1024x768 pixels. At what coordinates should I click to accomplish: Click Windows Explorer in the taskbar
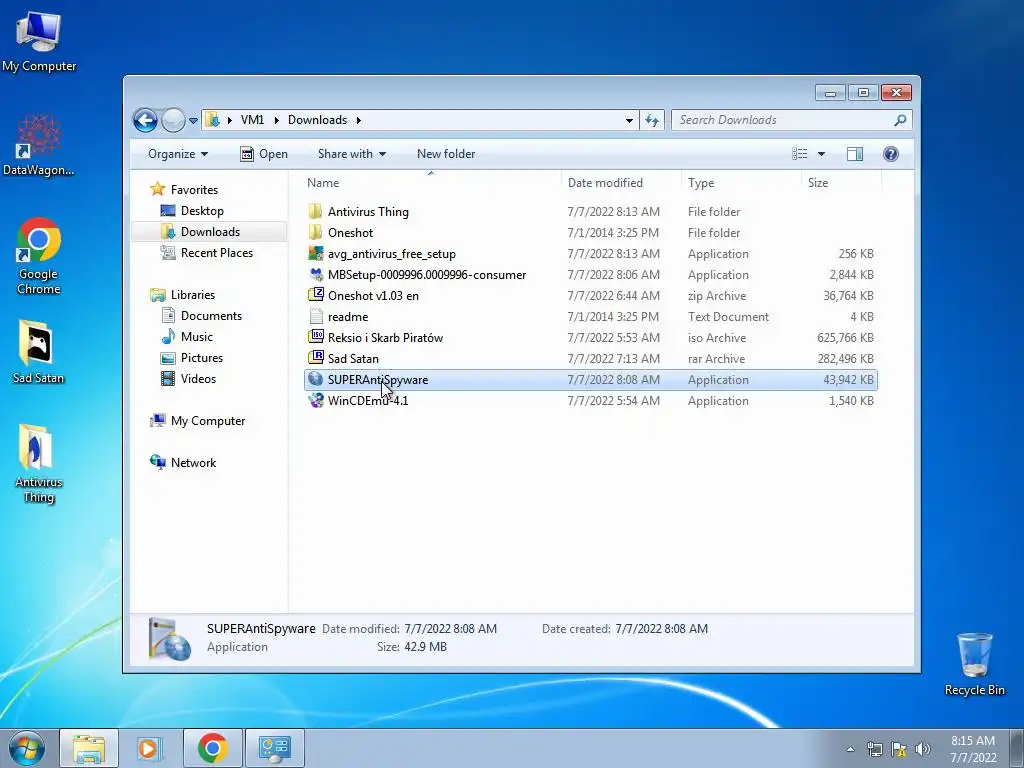coord(89,748)
